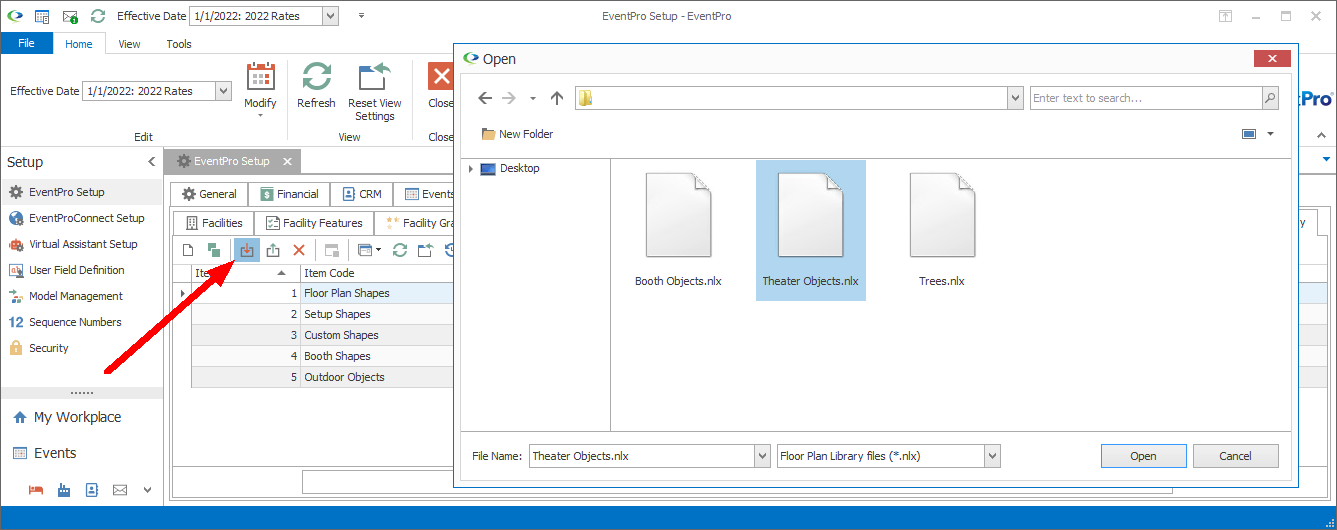Click Cancel in the Open dialog
The image size is (1337, 530).
[x=1236, y=456]
